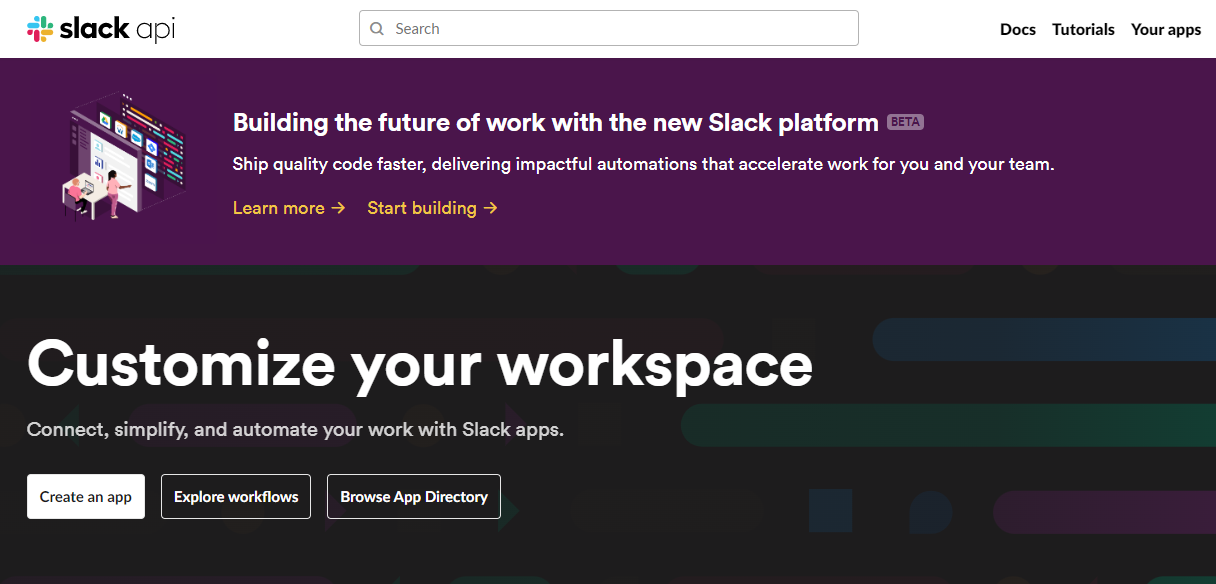Open the Tutorials menu item

[1083, 29]
